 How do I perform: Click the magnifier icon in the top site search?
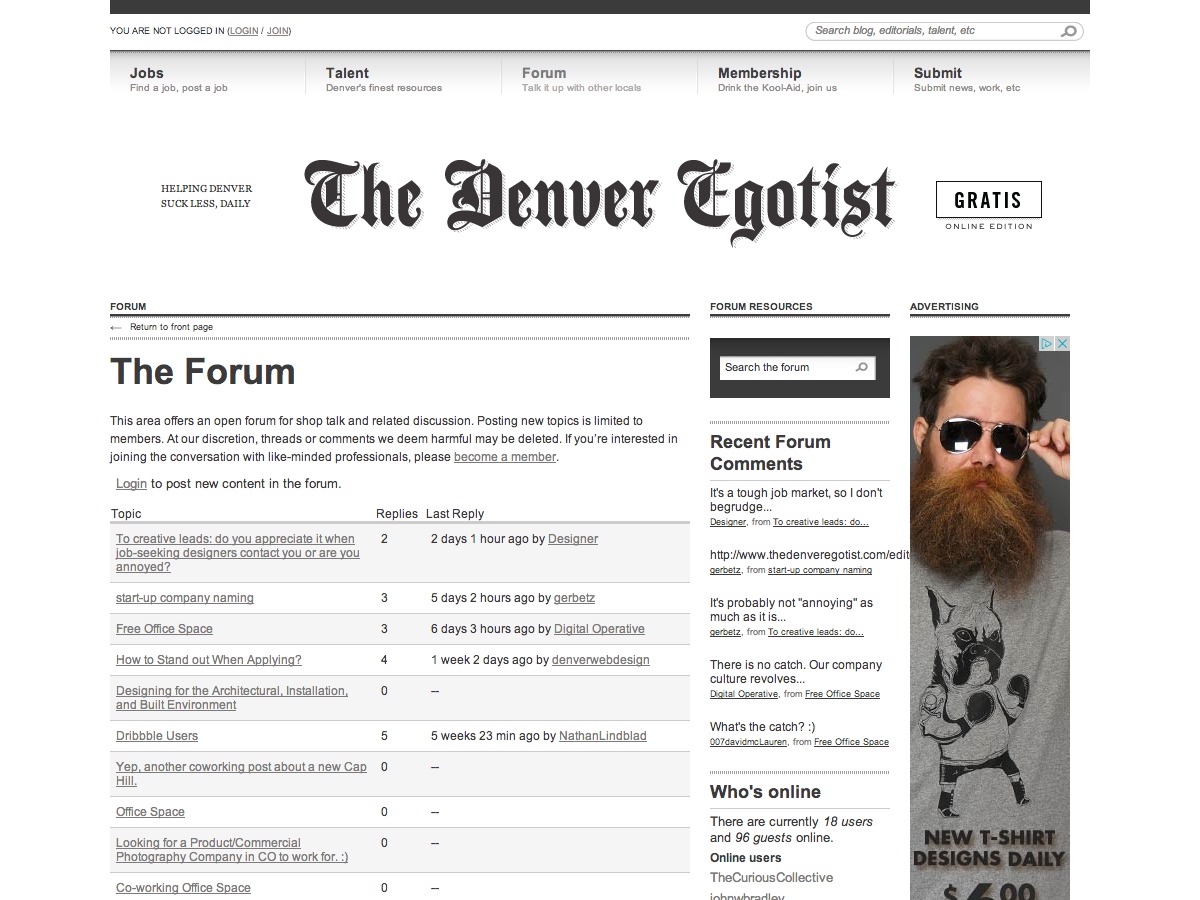1069,32
